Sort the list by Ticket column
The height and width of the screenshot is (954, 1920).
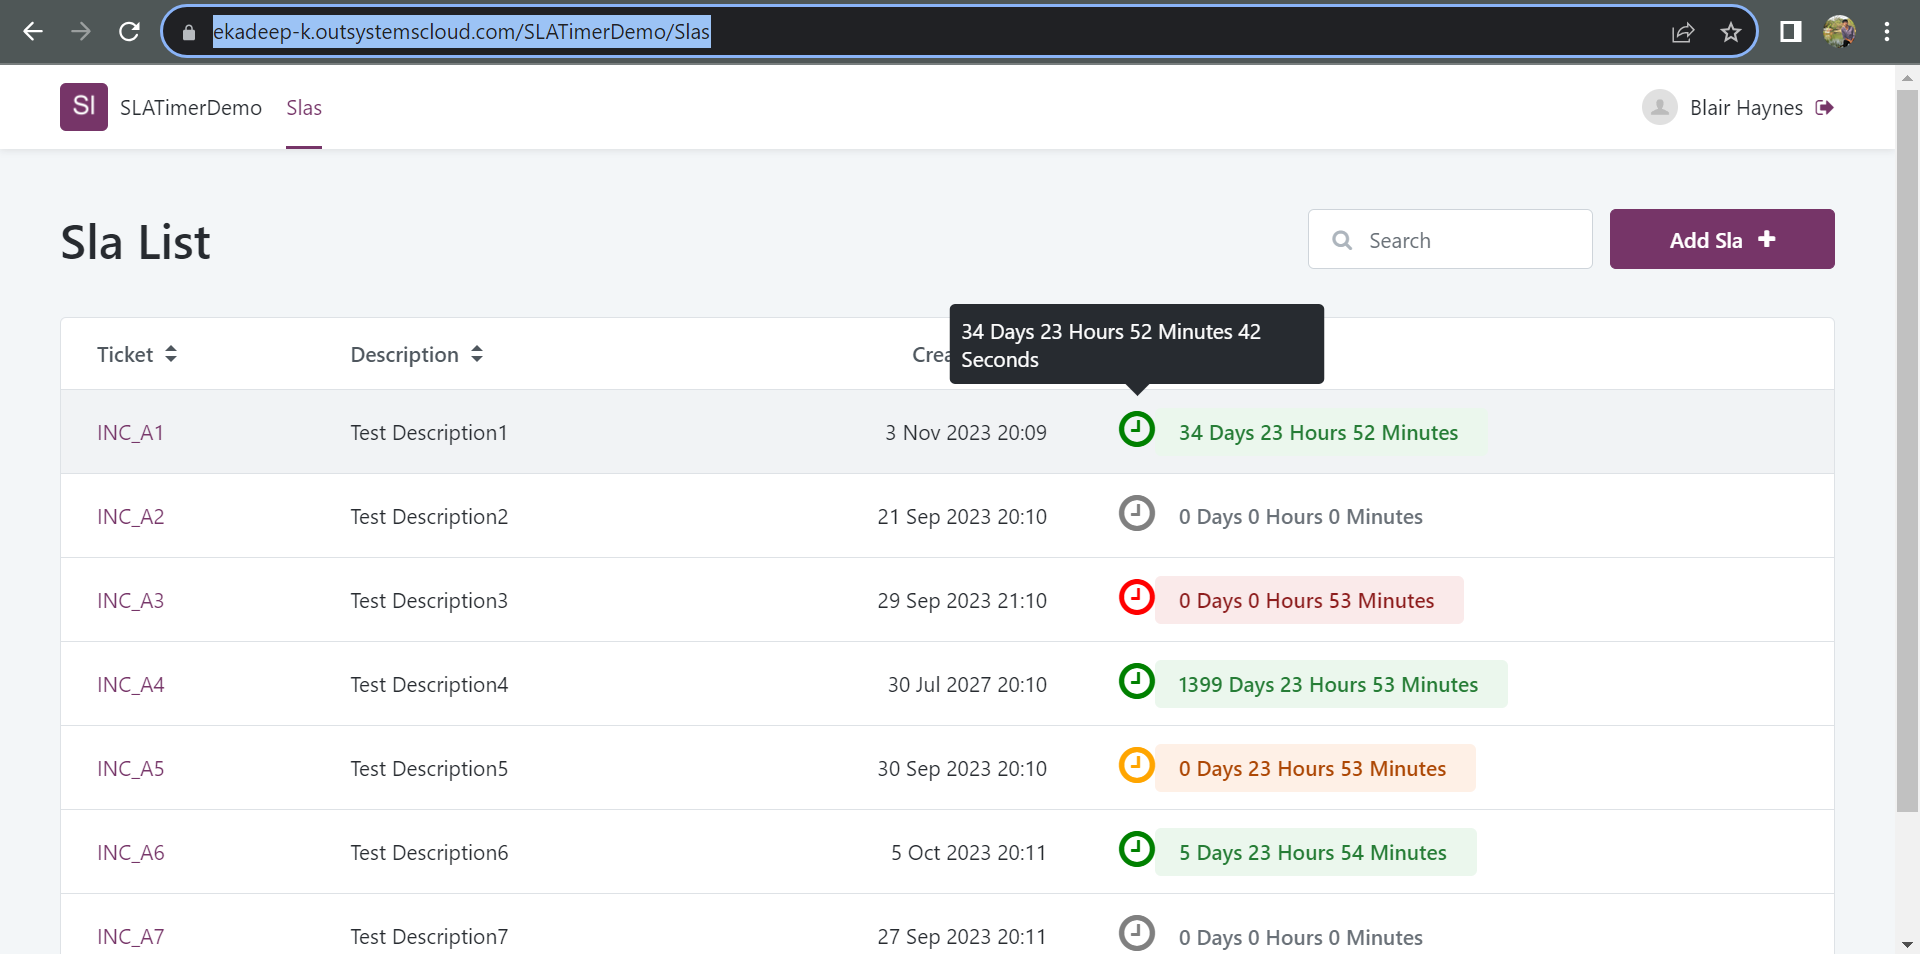point(137,354)
